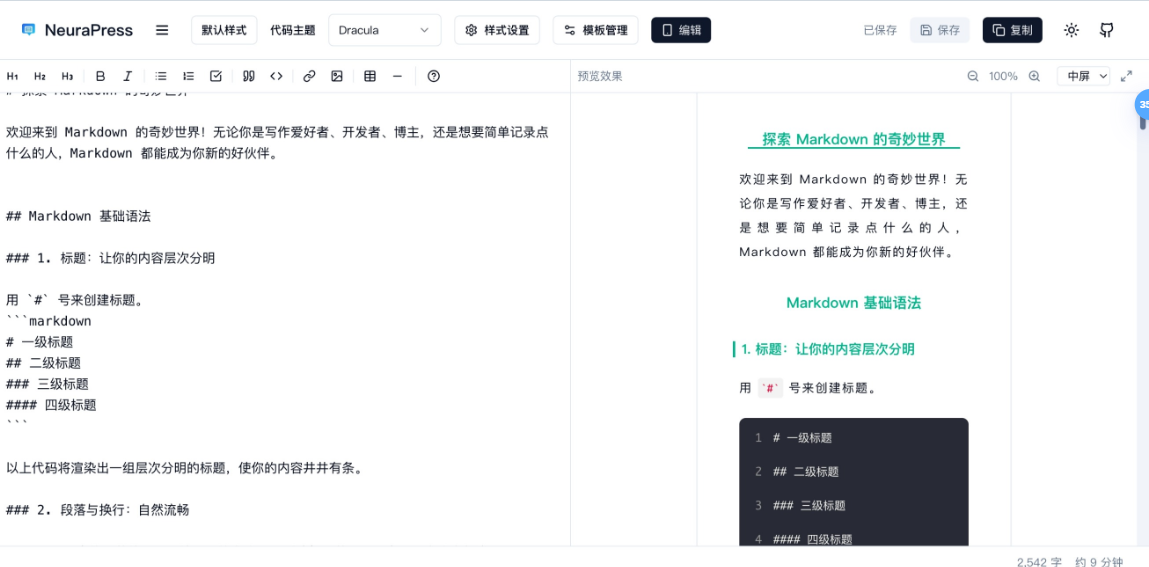The height and width of the screenshot is (567, 1149).
Task: Open Markdown help guide icon
Action: click(433, 76)
